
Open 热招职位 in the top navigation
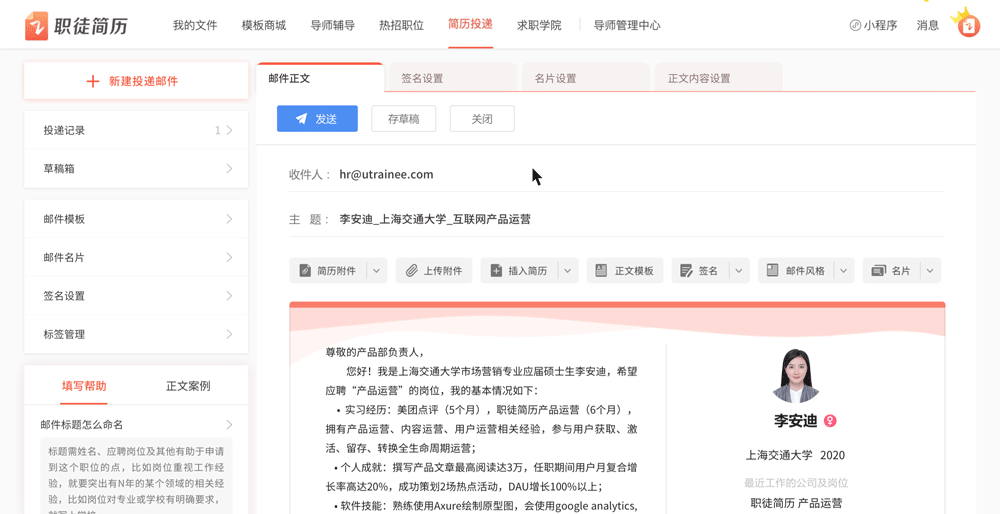coord(402,26)
